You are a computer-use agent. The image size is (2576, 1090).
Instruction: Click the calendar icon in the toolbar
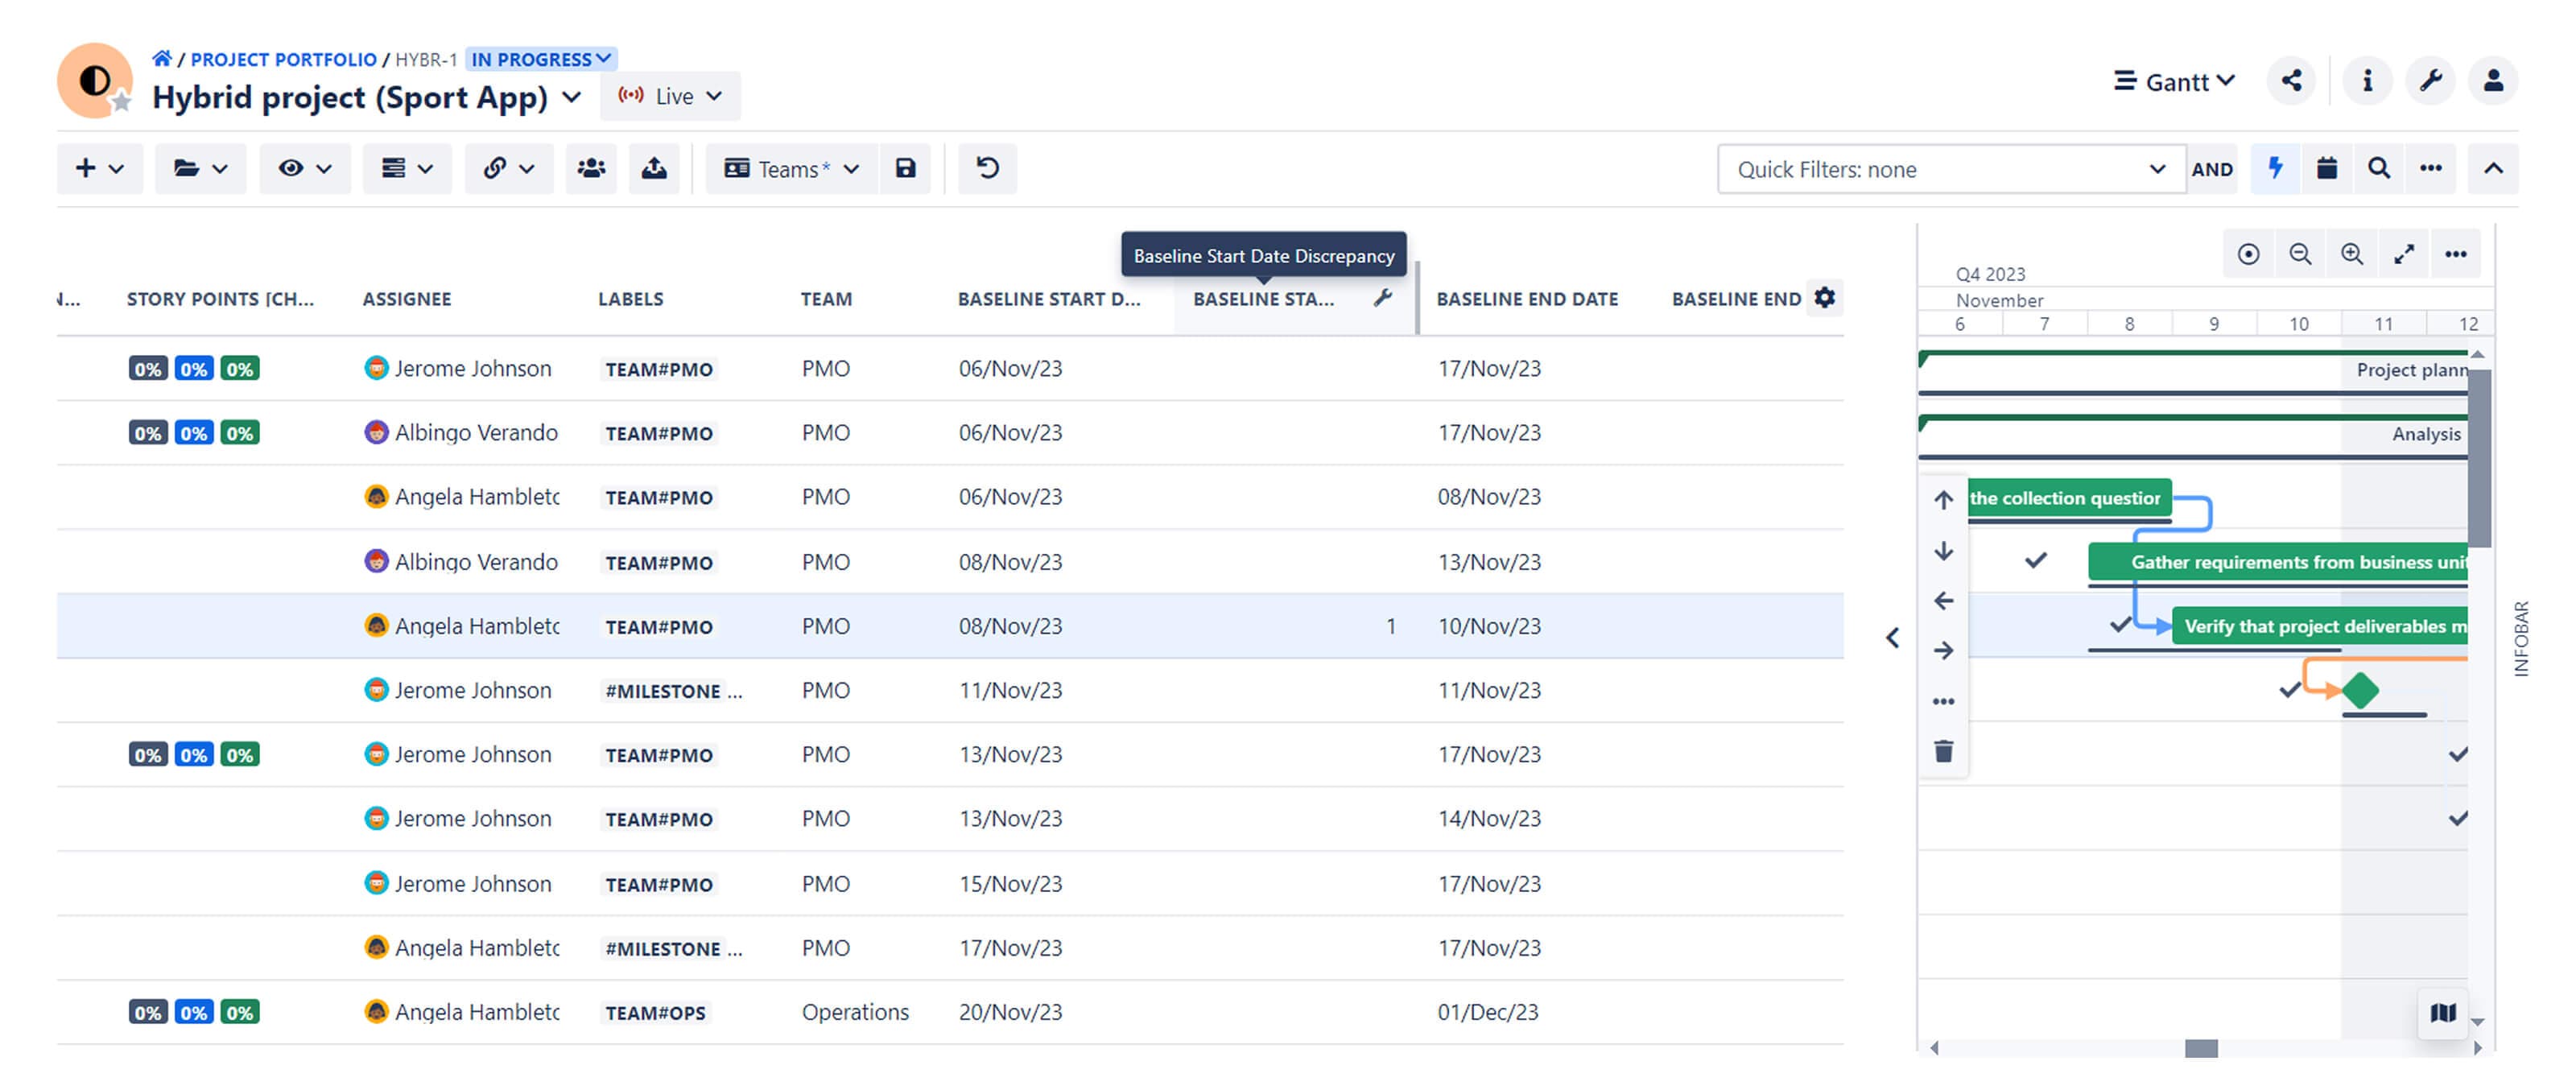pyautogui.click(x=2326, y=169)
